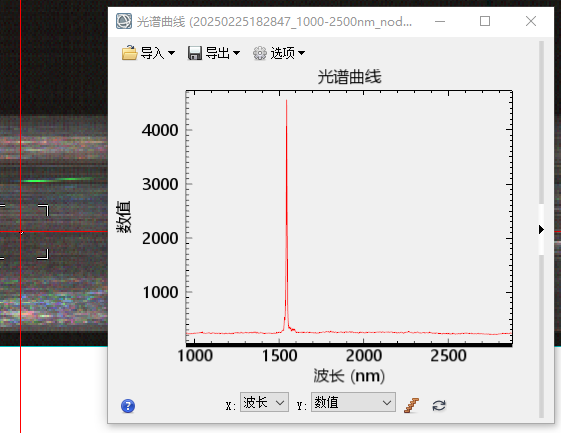The image size is (561, 433).
Task: Click the 导出 label text
Action: pyautogui.click(x=218, y=53)
